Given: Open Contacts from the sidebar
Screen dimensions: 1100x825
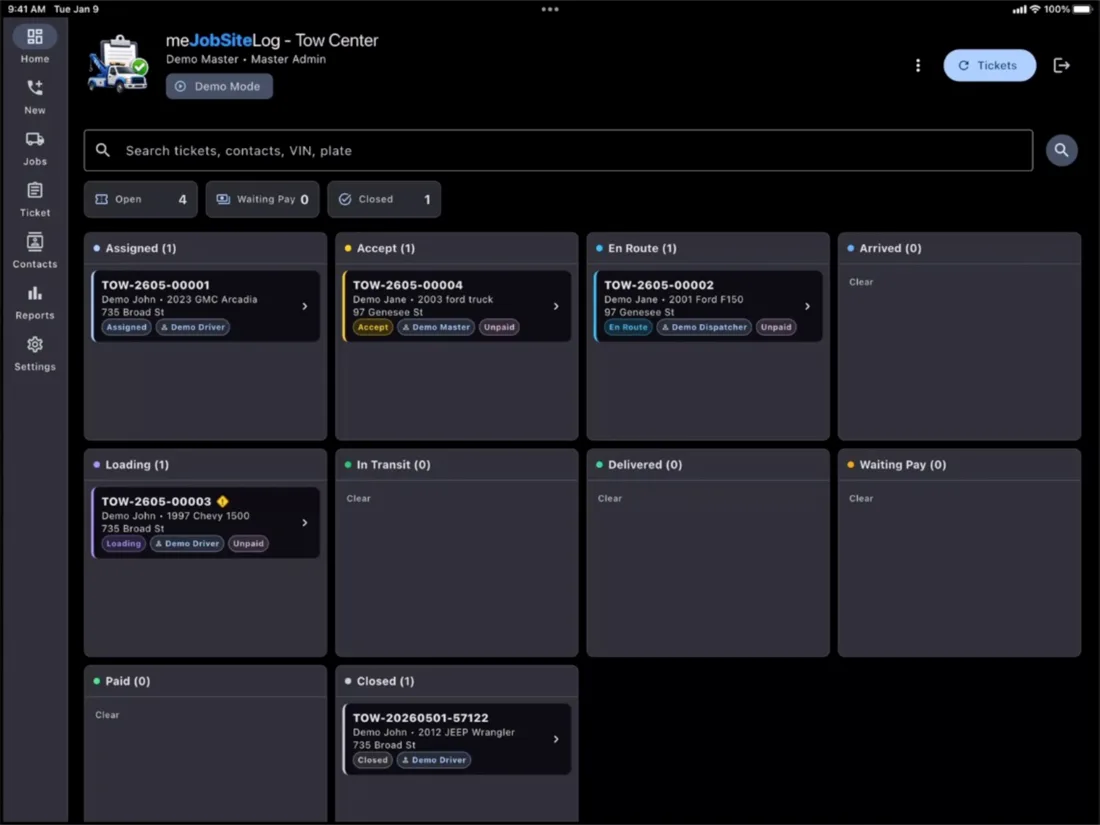Looking at the screenshot, I should tap(34, 242).
